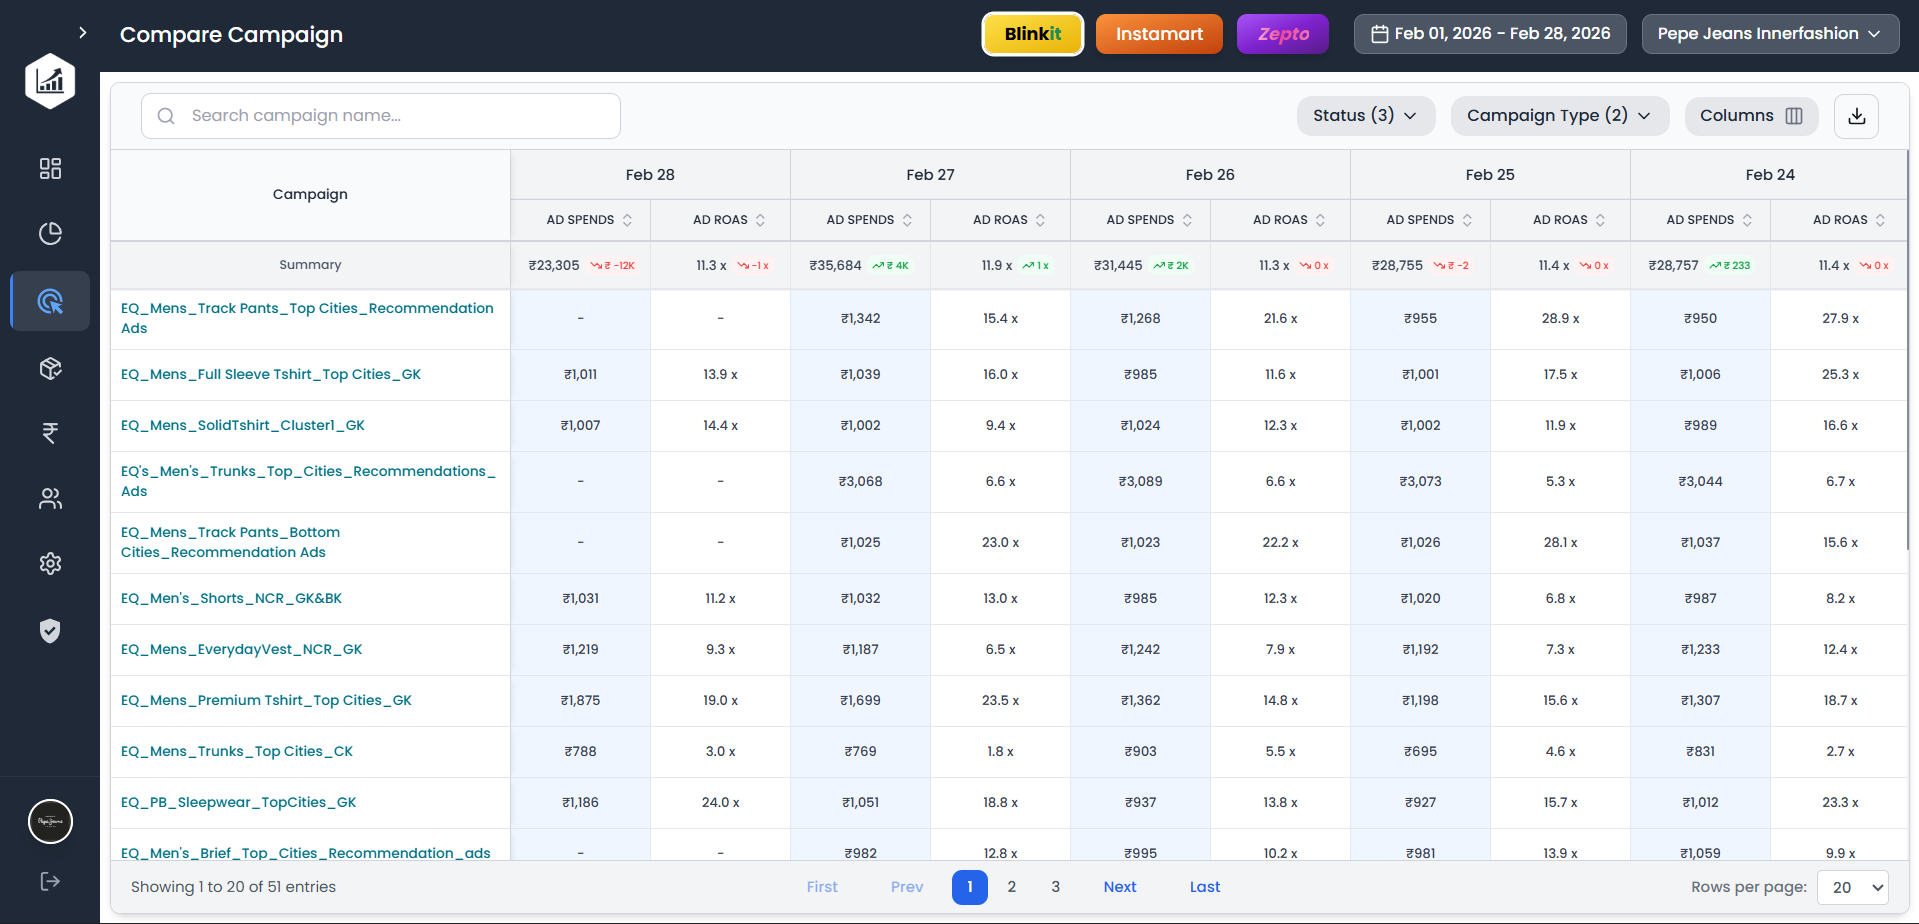This screenshot has width=1919, height=924.
Task: Click the ₹35,684 summary spend value
Action: 835,265
